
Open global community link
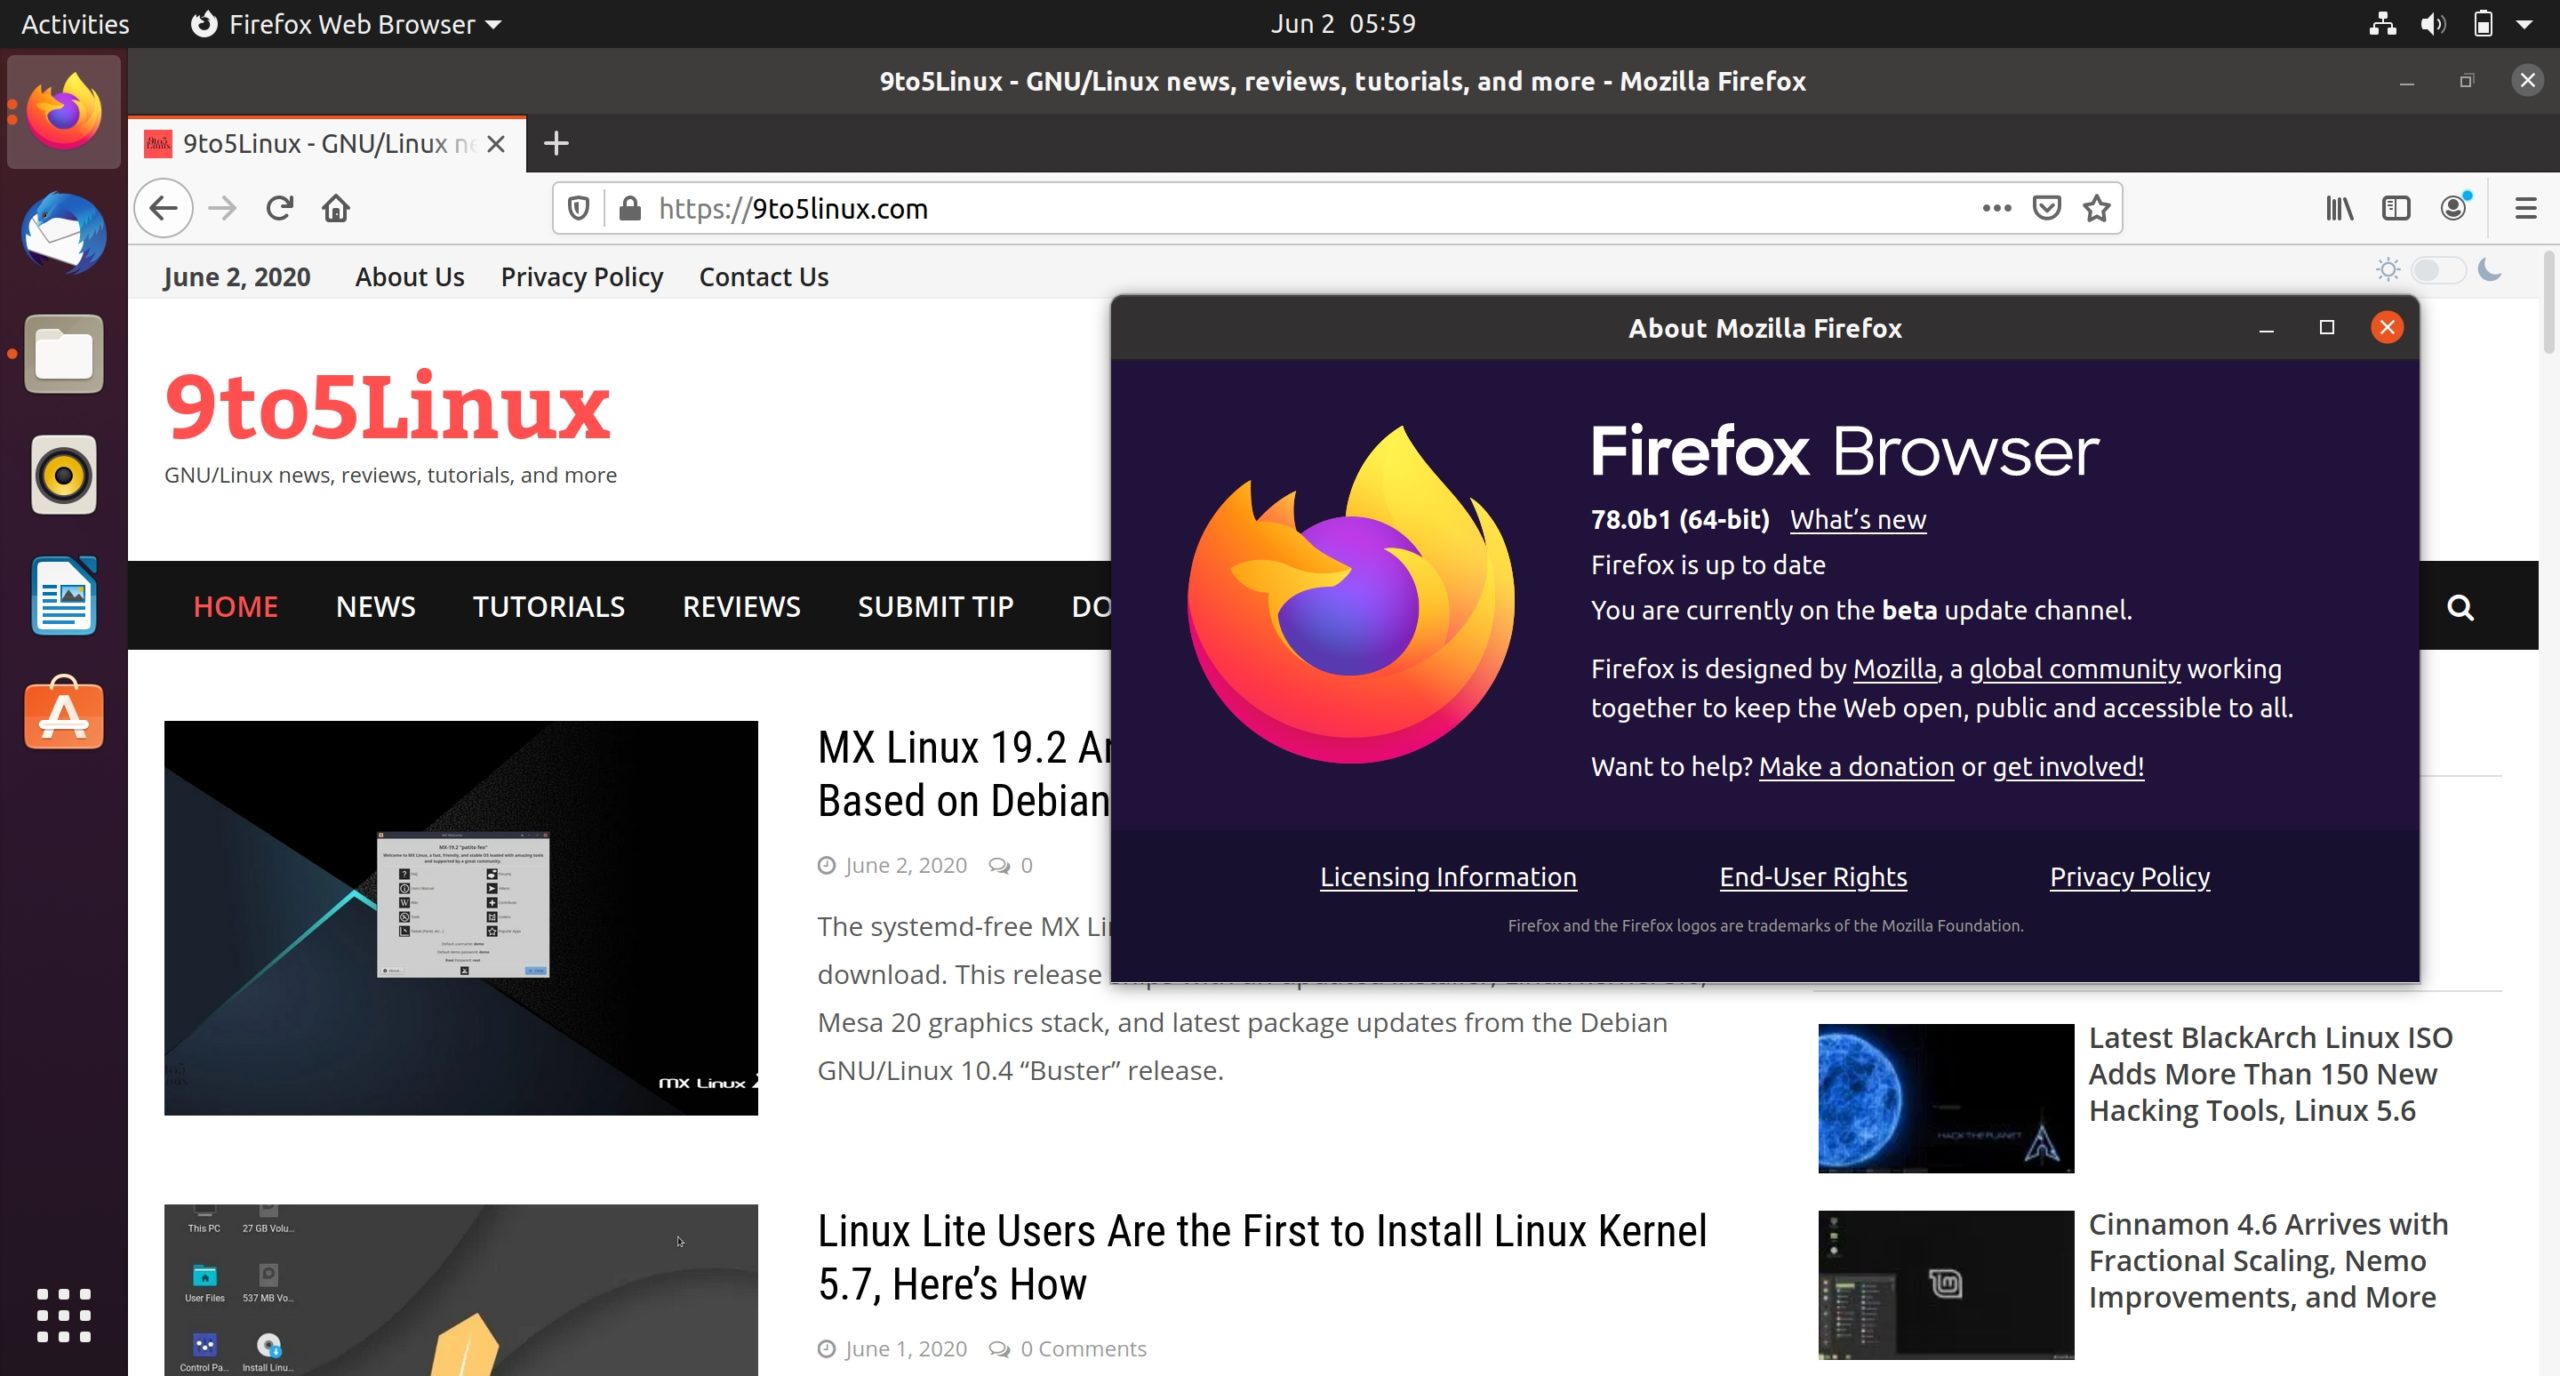pyautogui.click(x=2074, y=669)
